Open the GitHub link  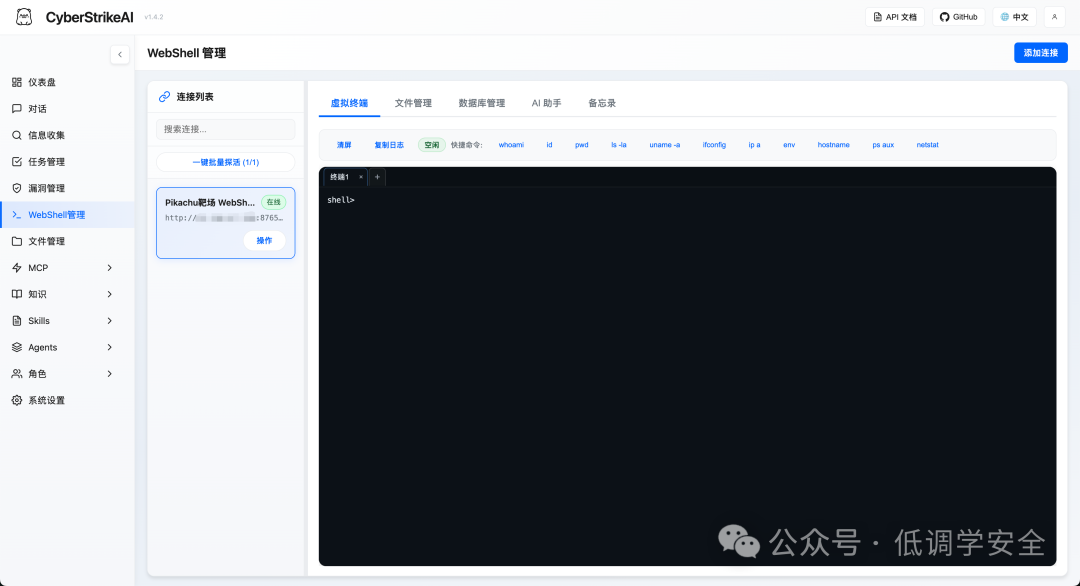(x=959, y=17)
